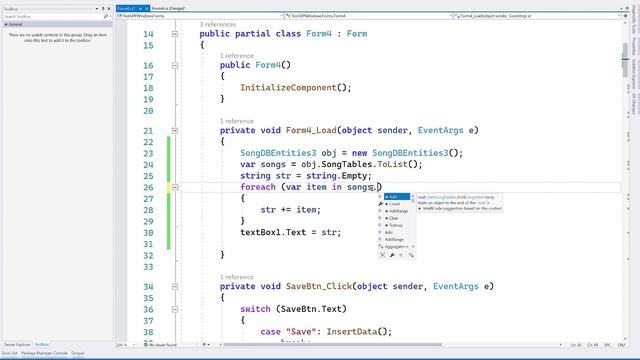Open 1 reference link above Form4 constructor
The height and width of the screenshot is (360, 640).
[237, 56]
